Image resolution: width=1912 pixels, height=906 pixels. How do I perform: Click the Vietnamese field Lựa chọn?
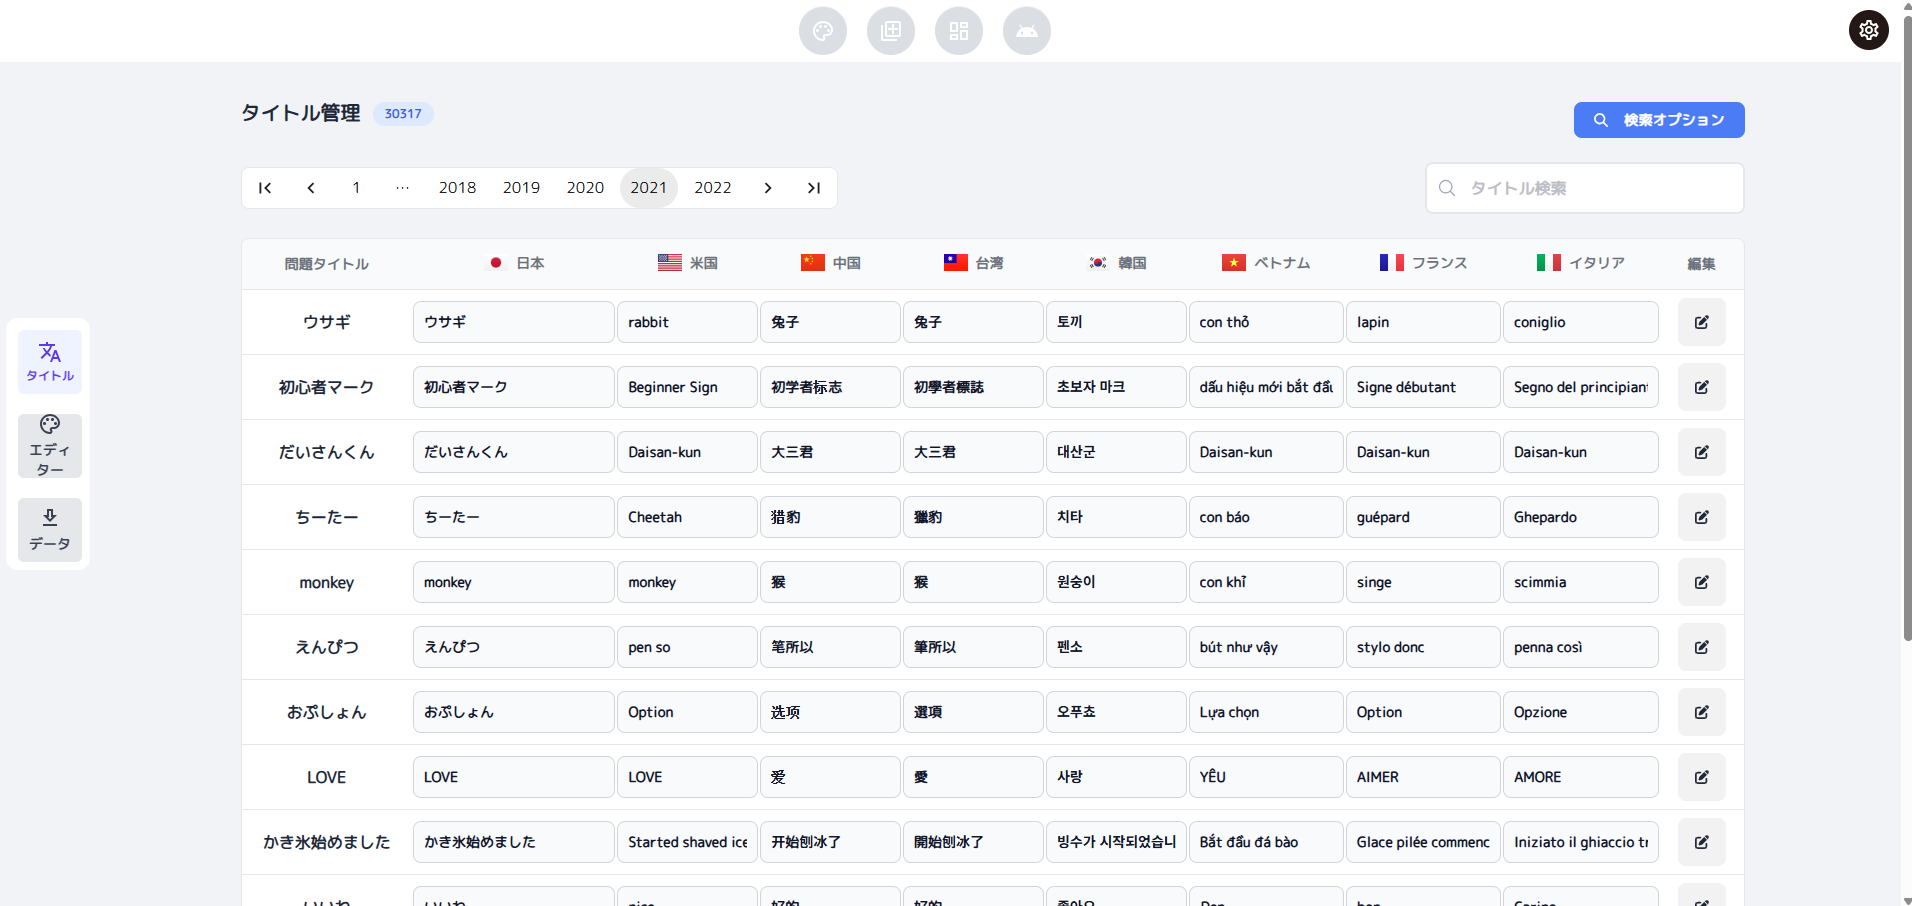[1266, 712]
